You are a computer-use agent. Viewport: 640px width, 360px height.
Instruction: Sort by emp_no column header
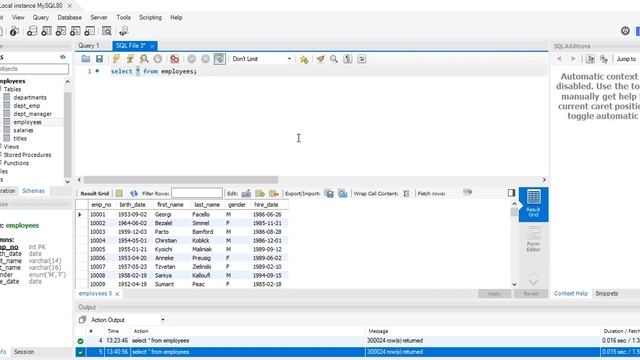click(x=101, y=204)
